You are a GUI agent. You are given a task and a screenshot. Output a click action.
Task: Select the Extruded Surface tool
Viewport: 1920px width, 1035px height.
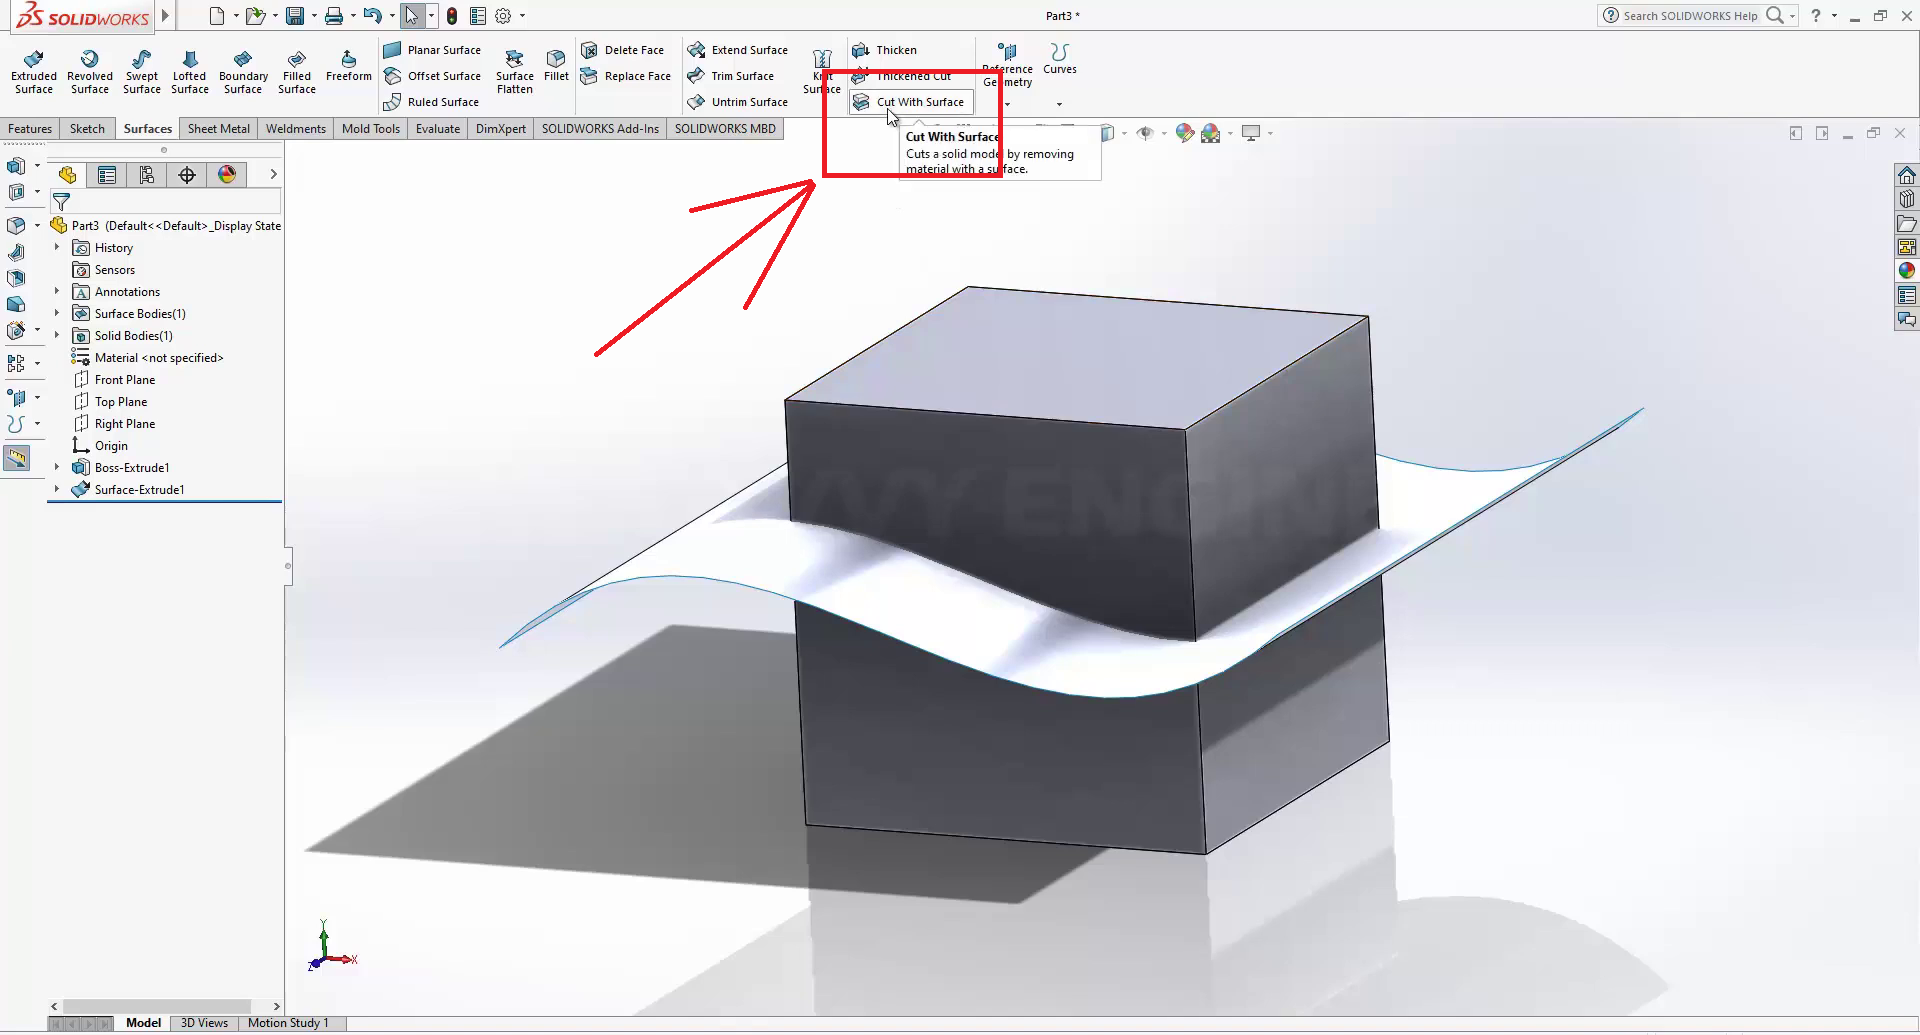click(34, 71)
